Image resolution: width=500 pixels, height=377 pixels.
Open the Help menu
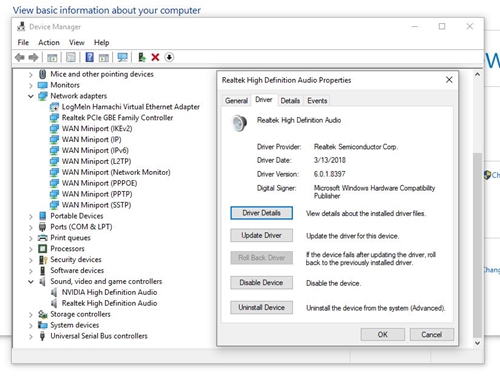tap(101, 43)
